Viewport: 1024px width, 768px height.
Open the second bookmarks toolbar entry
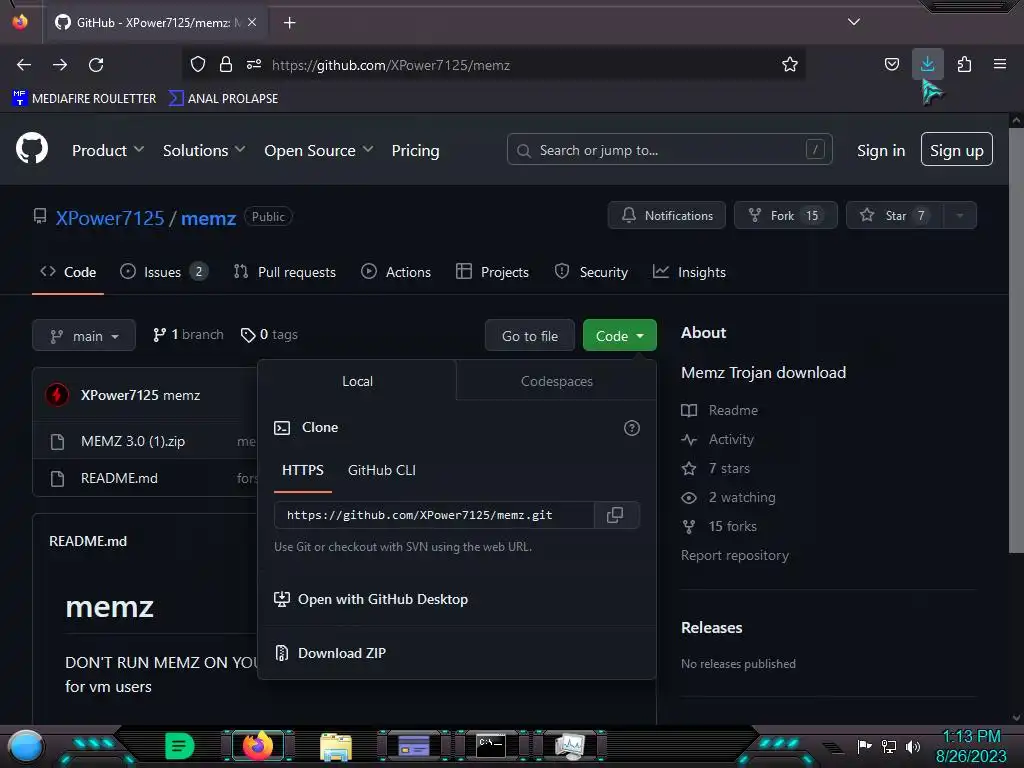tap(223, 98)
